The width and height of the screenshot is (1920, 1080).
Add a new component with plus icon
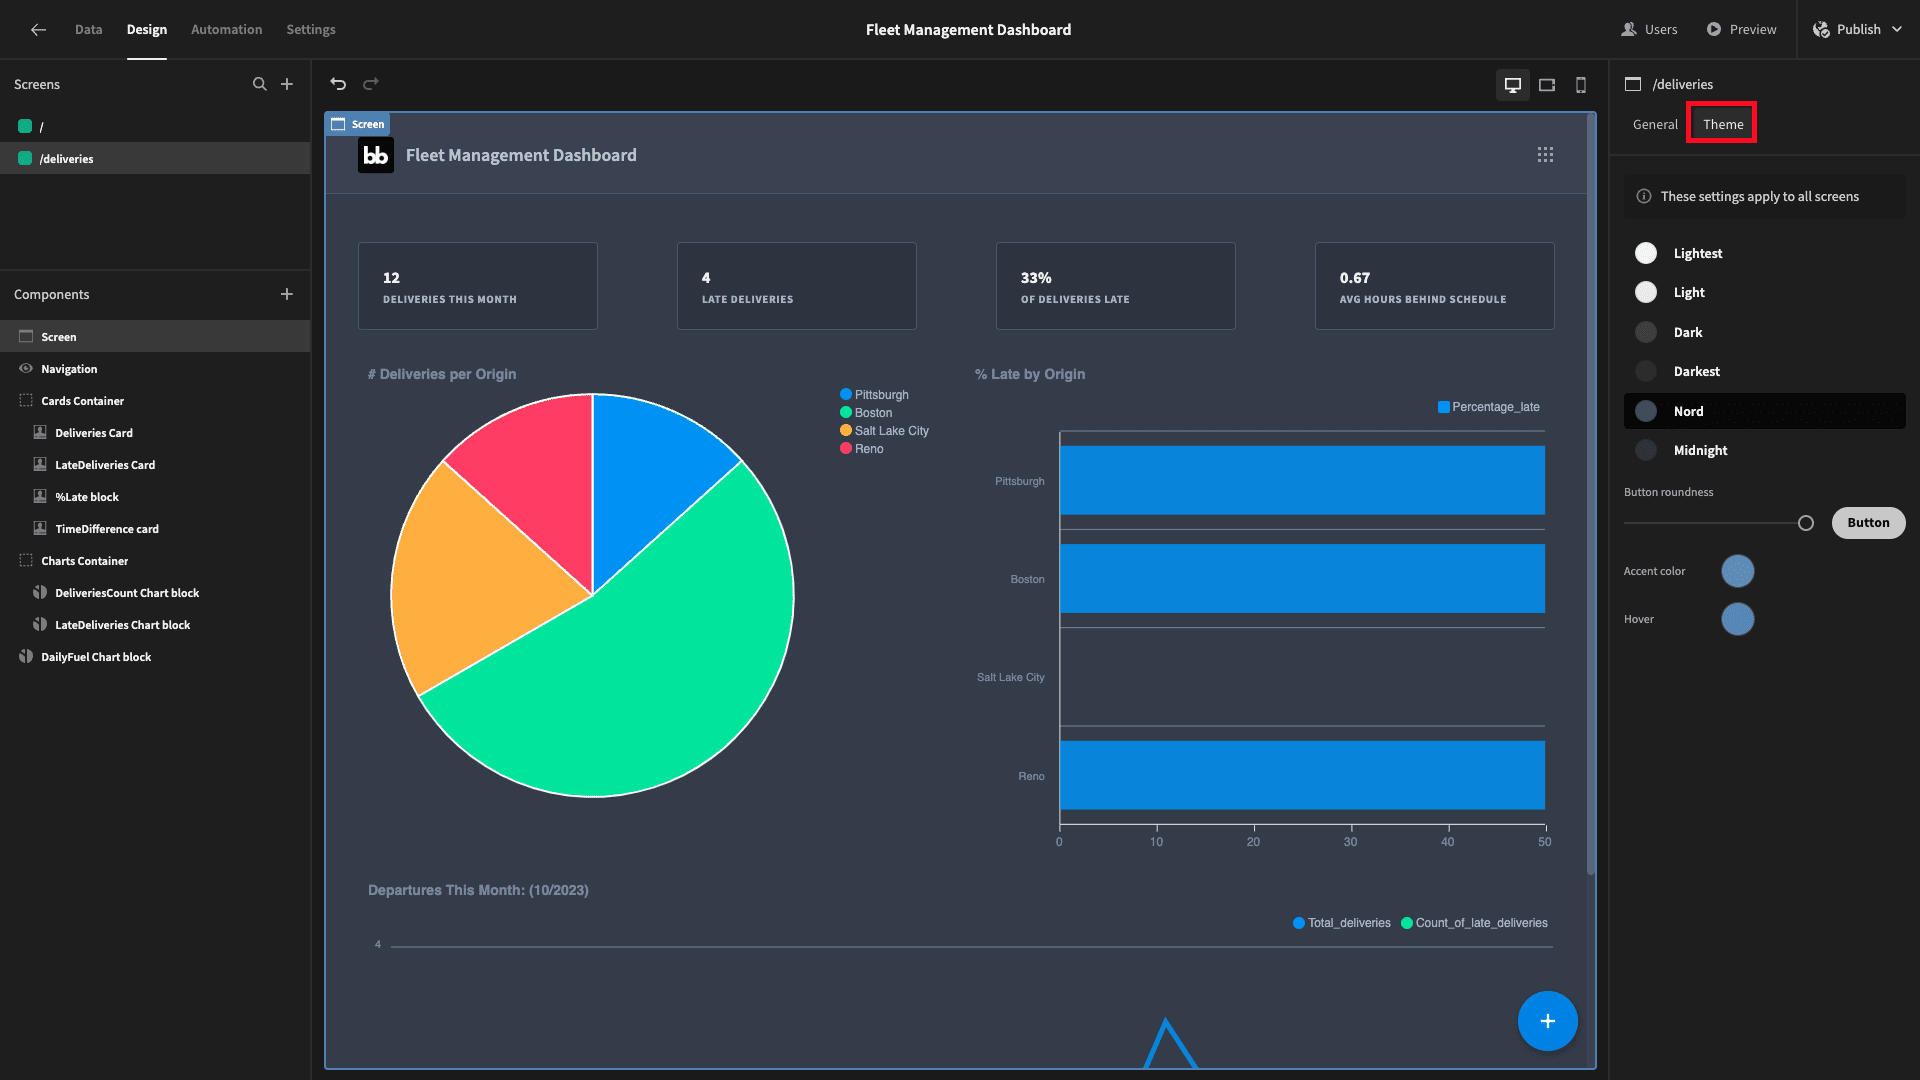click(x=287, y=294)
